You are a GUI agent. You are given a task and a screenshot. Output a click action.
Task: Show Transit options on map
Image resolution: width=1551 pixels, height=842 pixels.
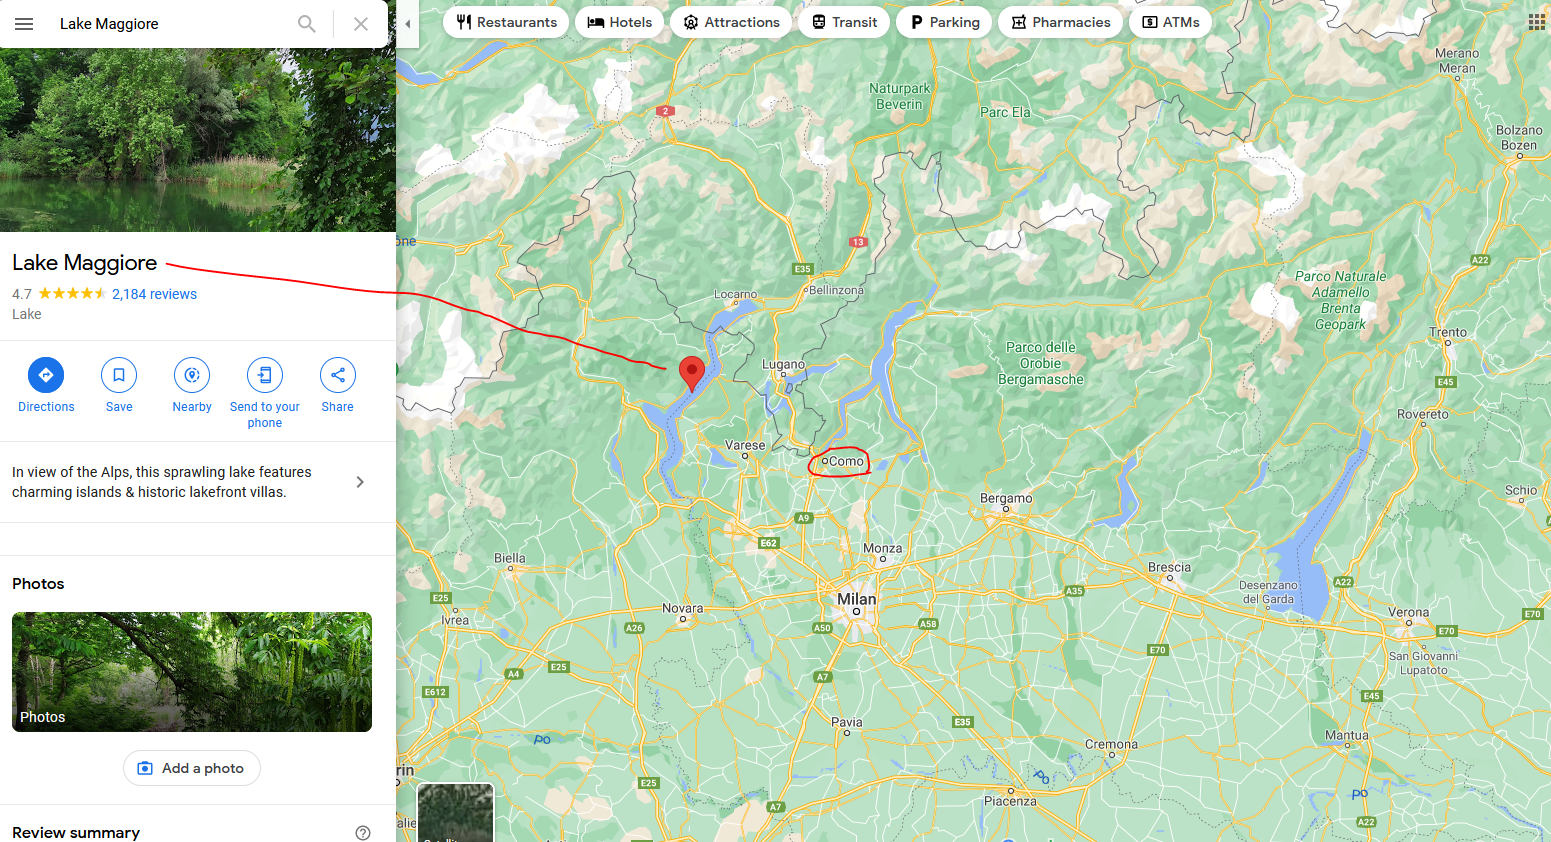pos(844,22)
